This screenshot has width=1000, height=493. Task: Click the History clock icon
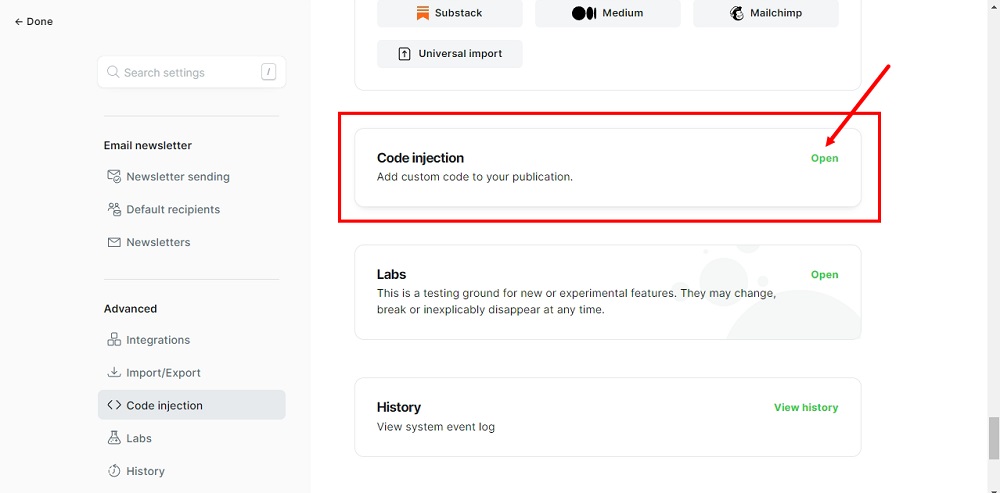(x=114, y=471)
